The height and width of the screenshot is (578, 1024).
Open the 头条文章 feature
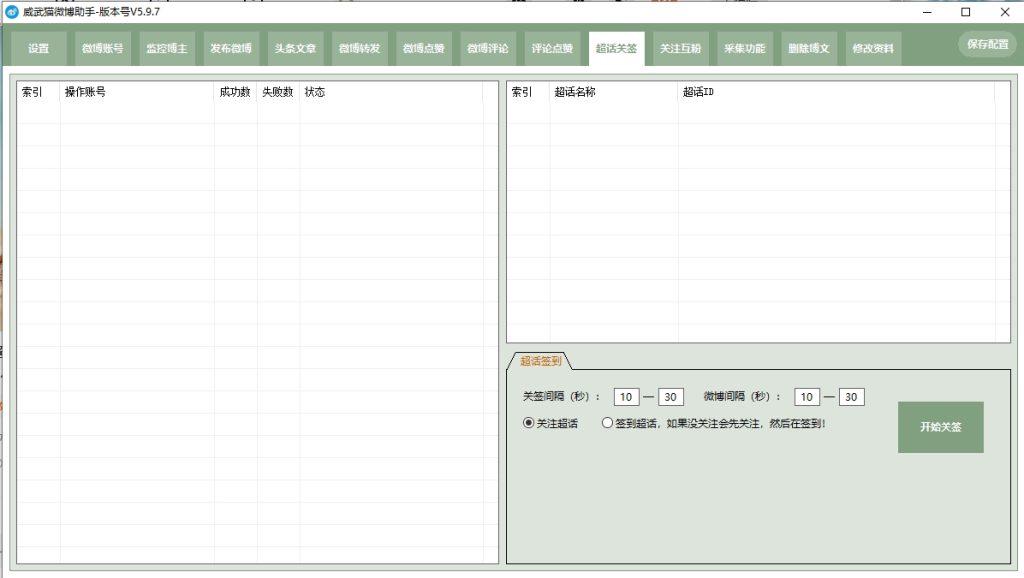(294, 46)
